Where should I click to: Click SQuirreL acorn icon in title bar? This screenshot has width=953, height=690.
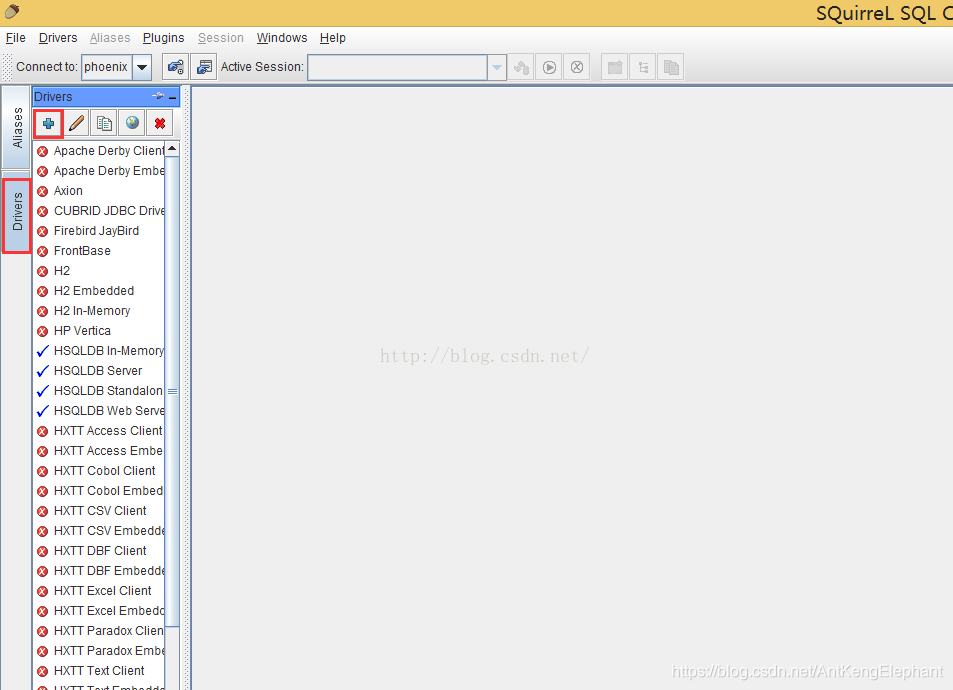pyautogui.click(x=12, y=12)
